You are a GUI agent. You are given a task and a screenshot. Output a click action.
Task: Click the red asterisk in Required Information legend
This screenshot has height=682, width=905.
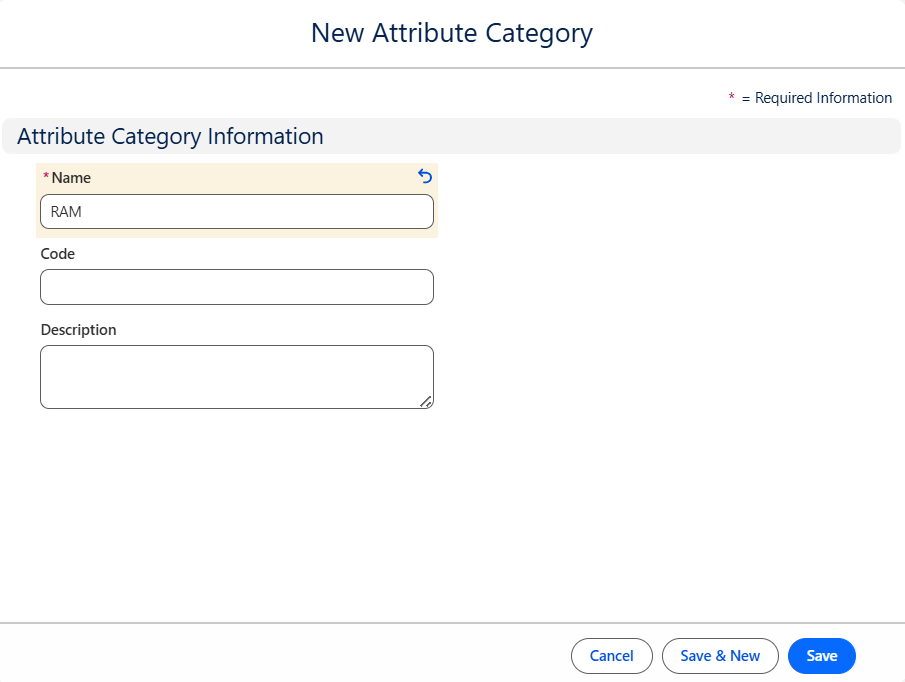click(x=731, y=98)
